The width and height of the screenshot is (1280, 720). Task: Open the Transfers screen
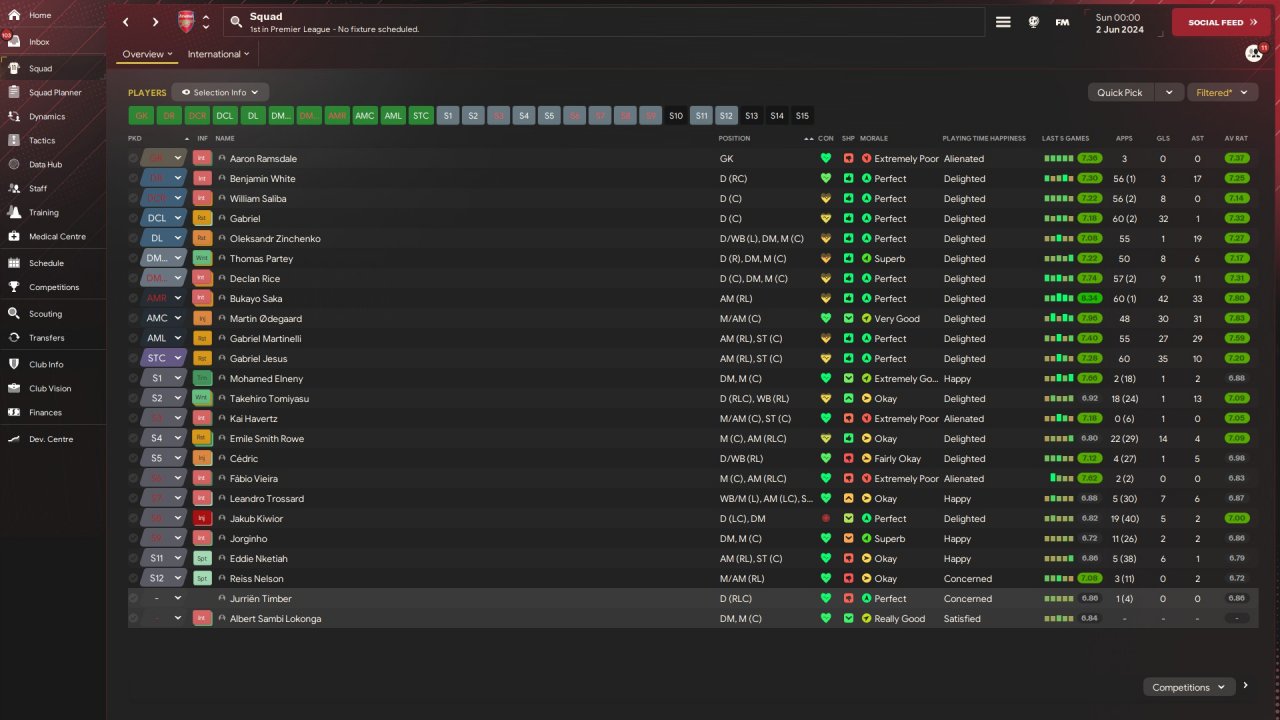point(46,337)
